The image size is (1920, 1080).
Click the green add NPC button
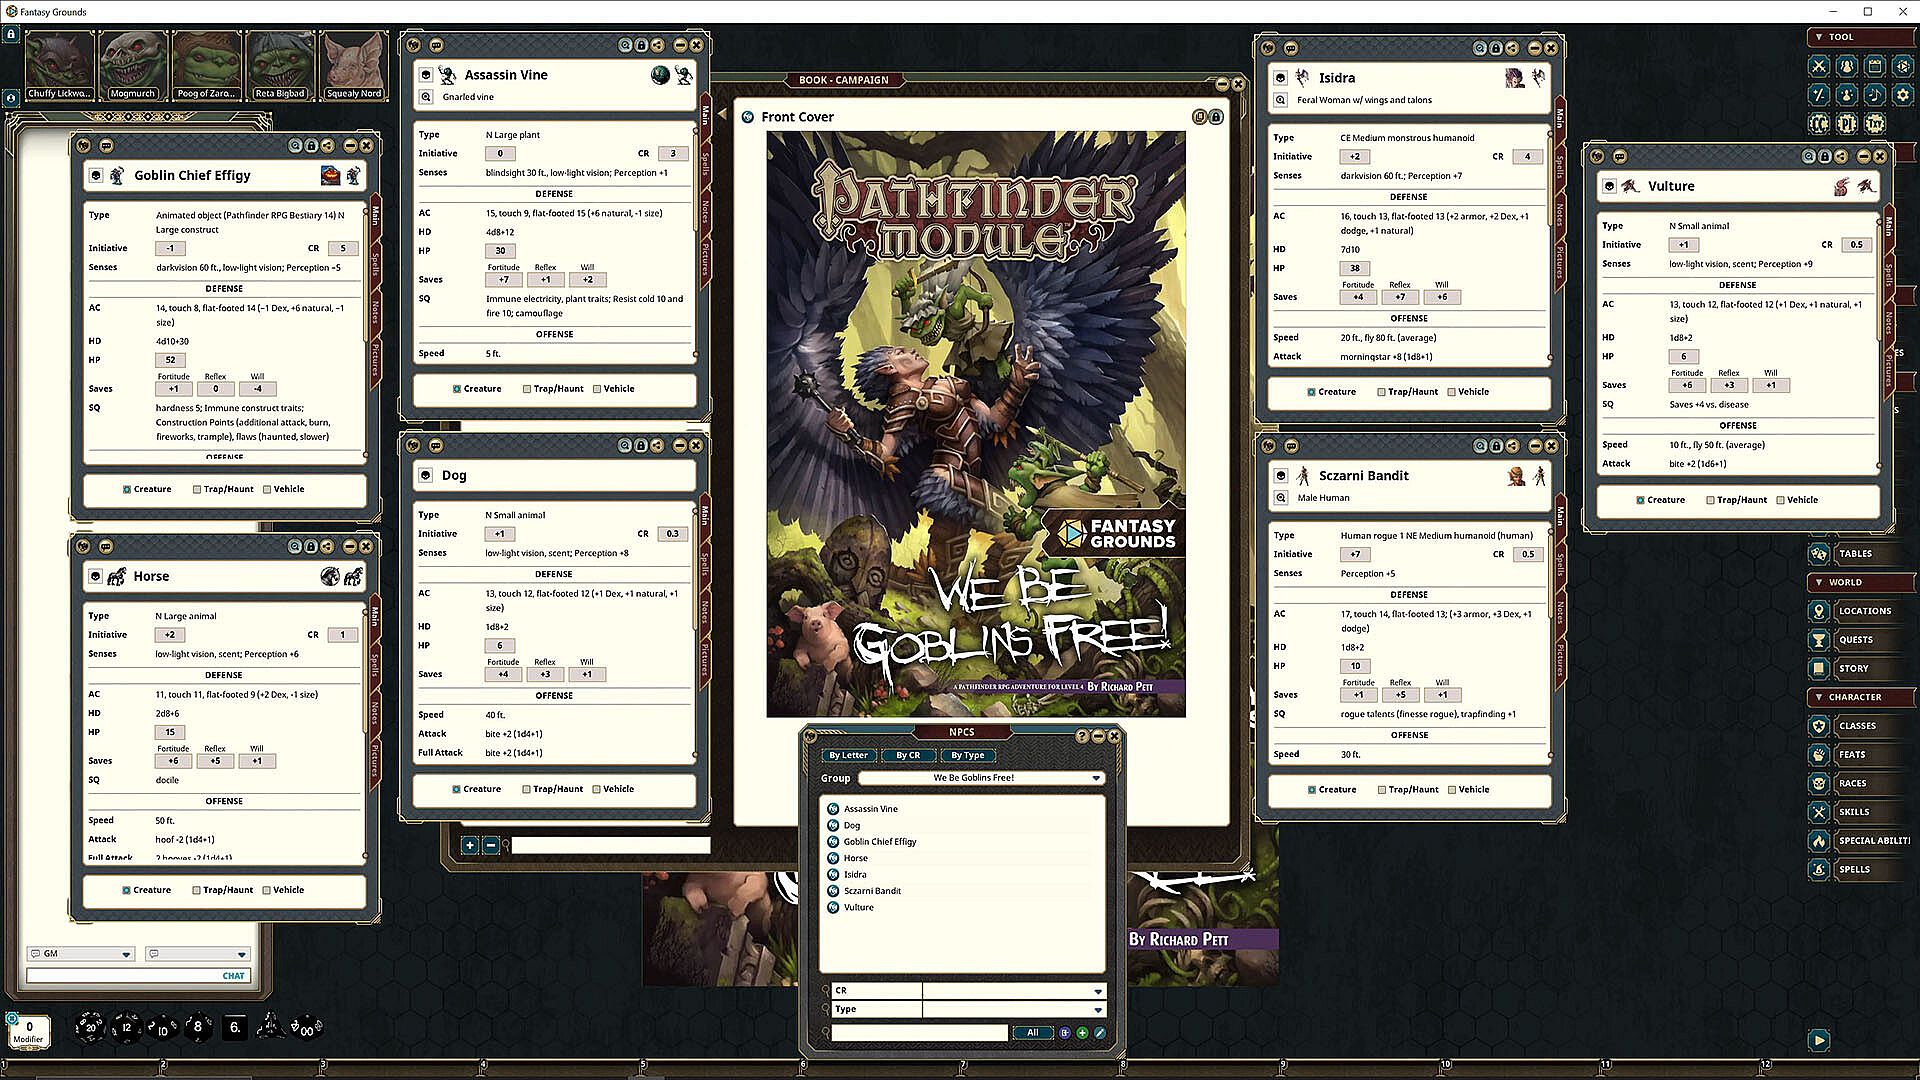(x=1082, y=1033)
